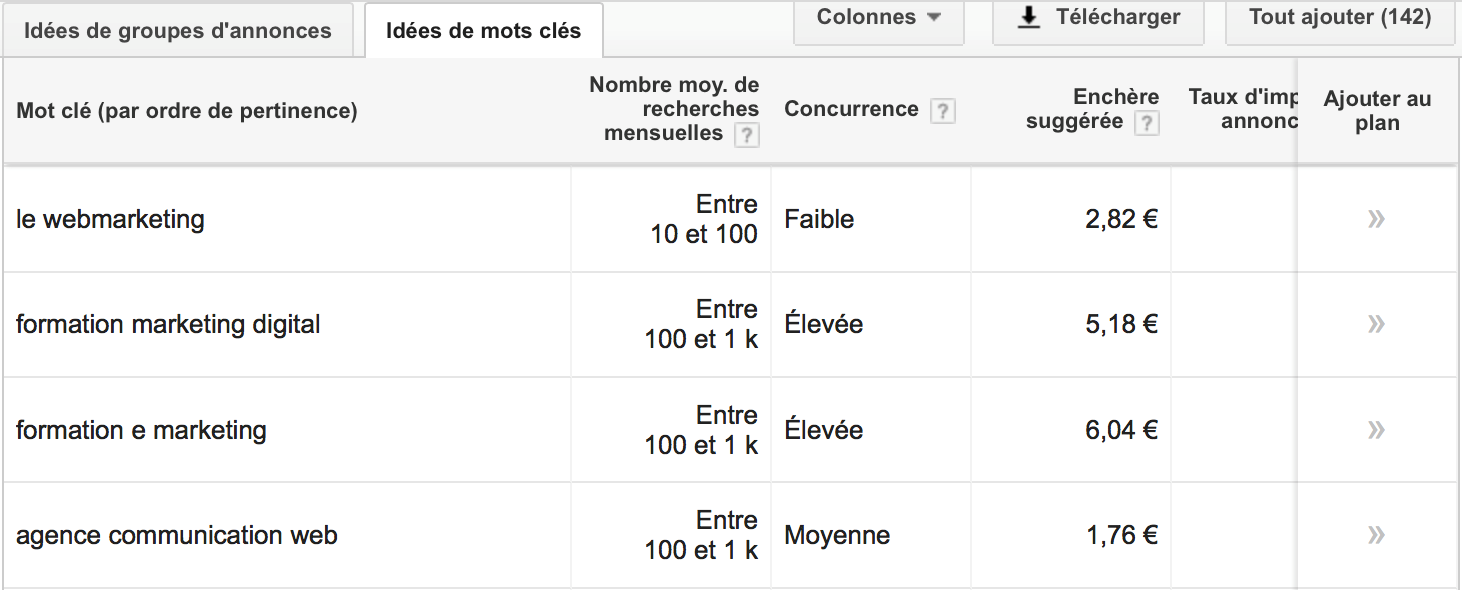Click the Télécharger button
Image resolution: width=1462 pixels, height=590 pixels.
(x=1097, y=16)
